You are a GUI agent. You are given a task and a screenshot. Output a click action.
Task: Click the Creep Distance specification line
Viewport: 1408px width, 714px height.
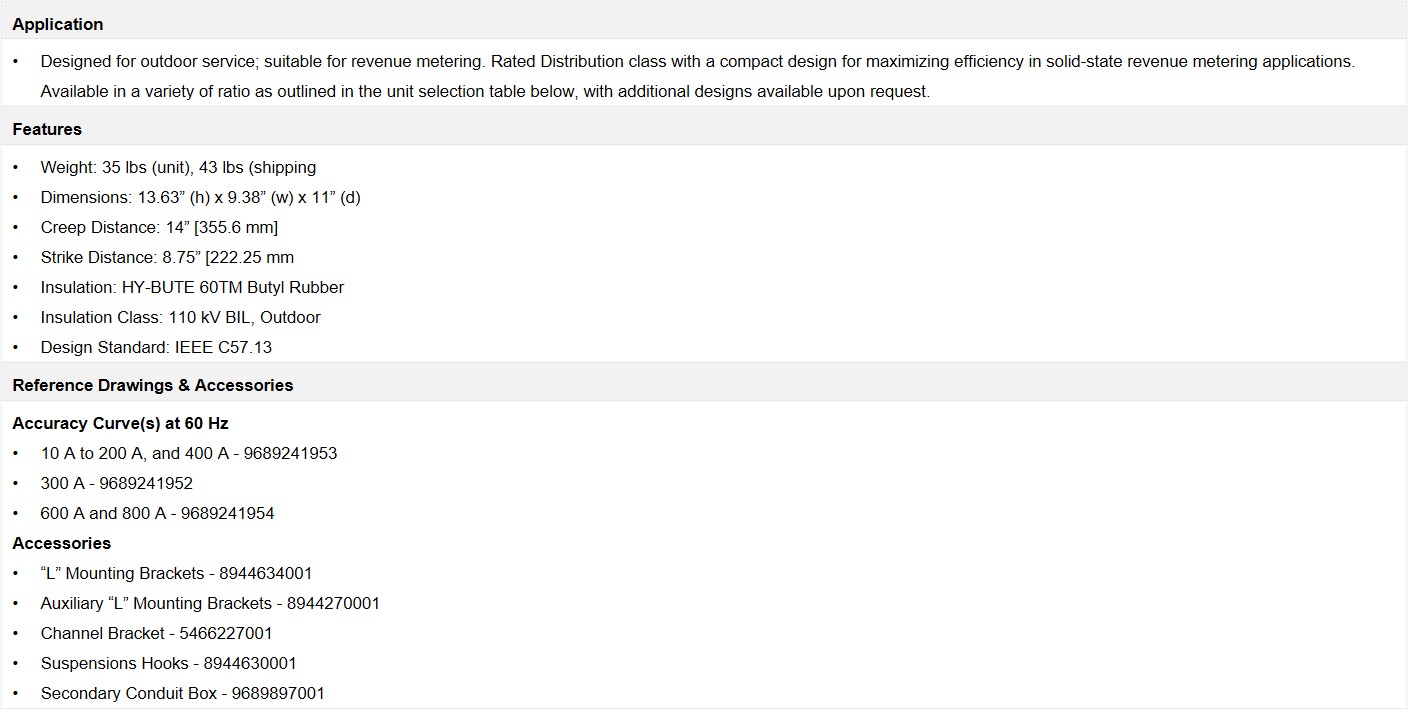tap(159, 227)
